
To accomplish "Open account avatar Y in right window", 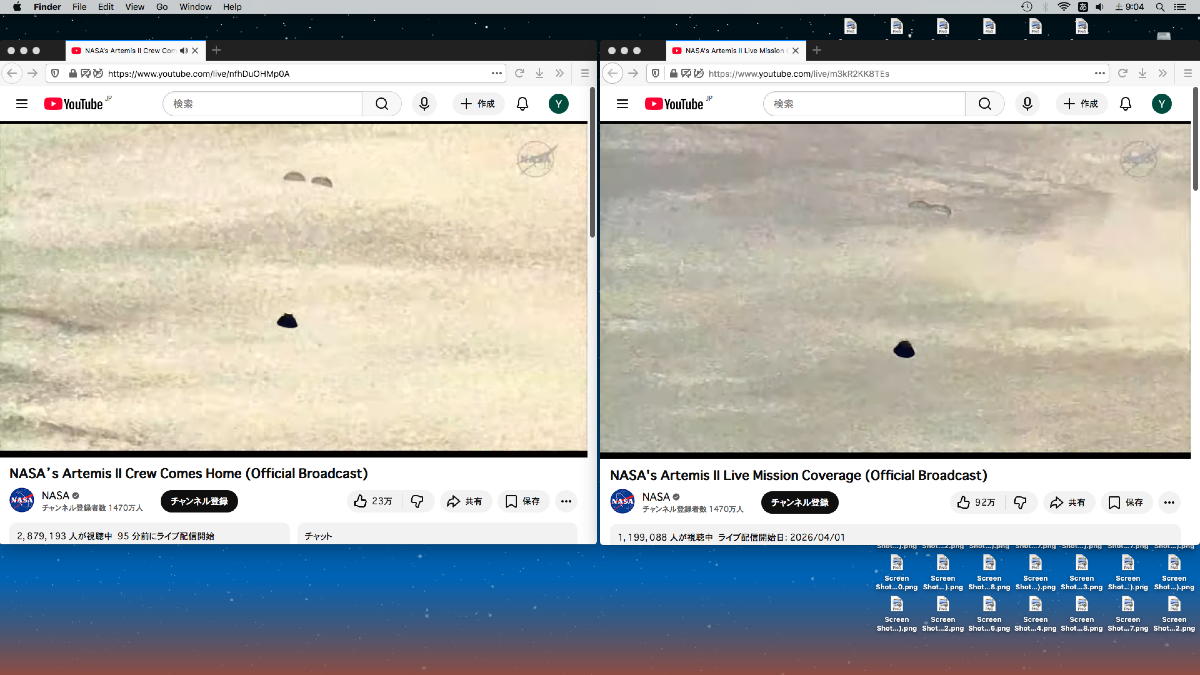I will [x=1161, y=104].
